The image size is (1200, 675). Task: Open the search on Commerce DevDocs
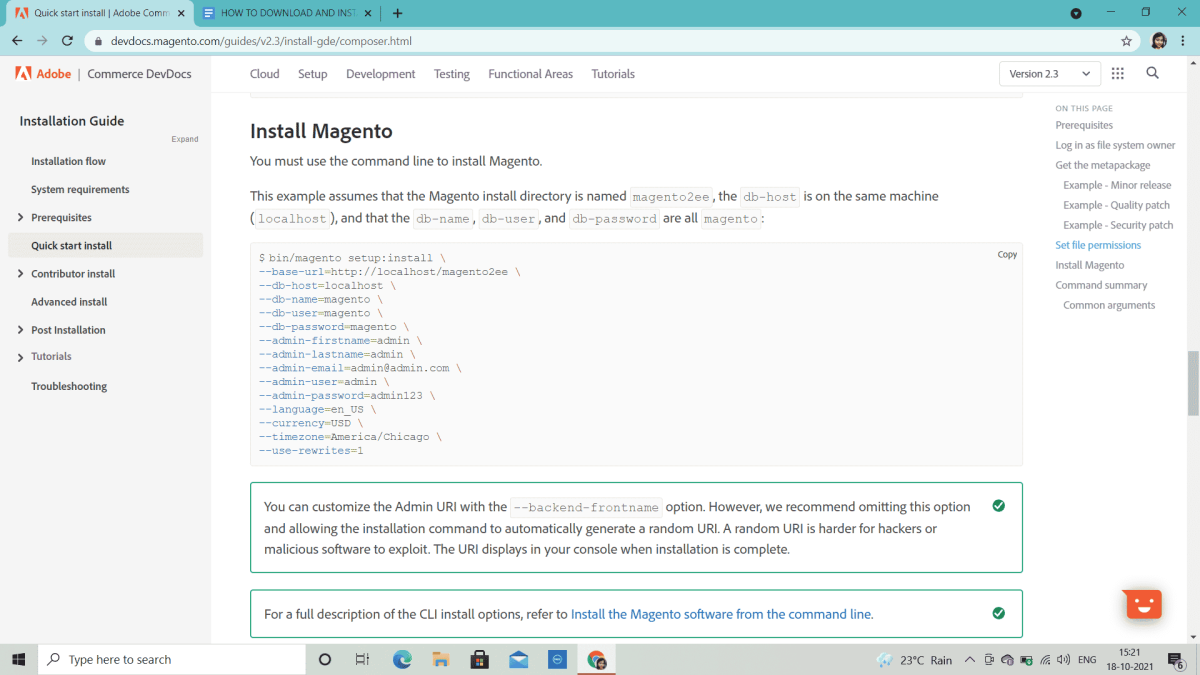pos(1152,73)
